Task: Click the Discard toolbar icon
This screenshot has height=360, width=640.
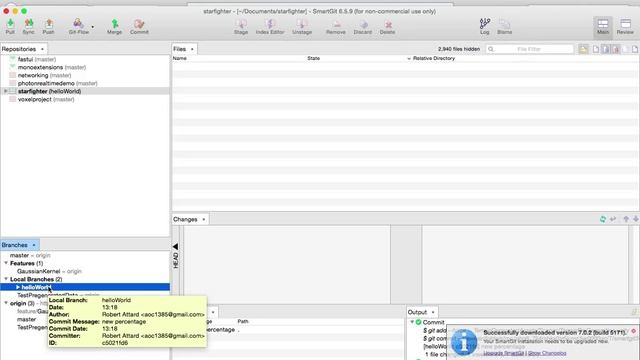Action: (x=362, y=26)
